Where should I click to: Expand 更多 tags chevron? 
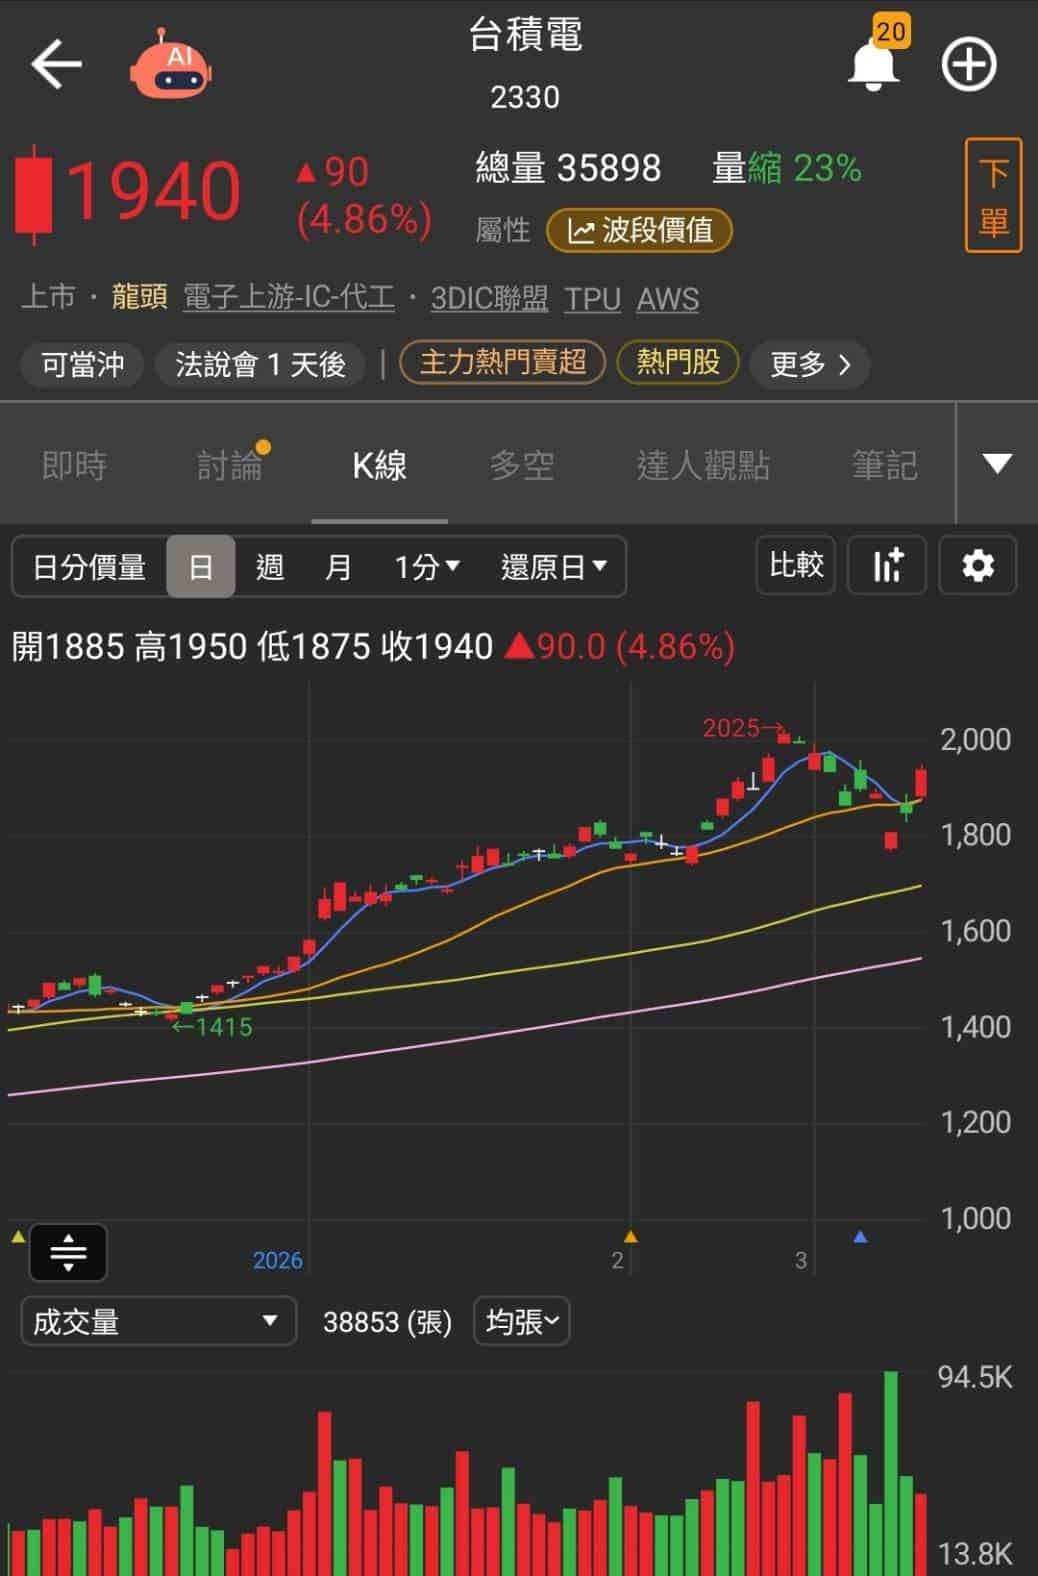tap(810, 364)
